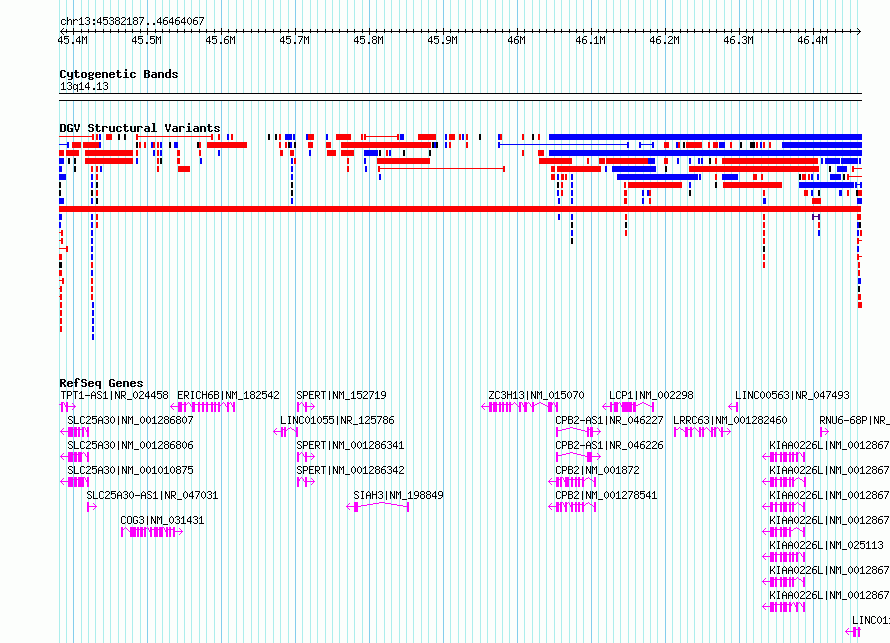Viewport: 890px width, 643px height.
Task: Click the 46.4M ruler tick label
Action: (x=812, y=40)
